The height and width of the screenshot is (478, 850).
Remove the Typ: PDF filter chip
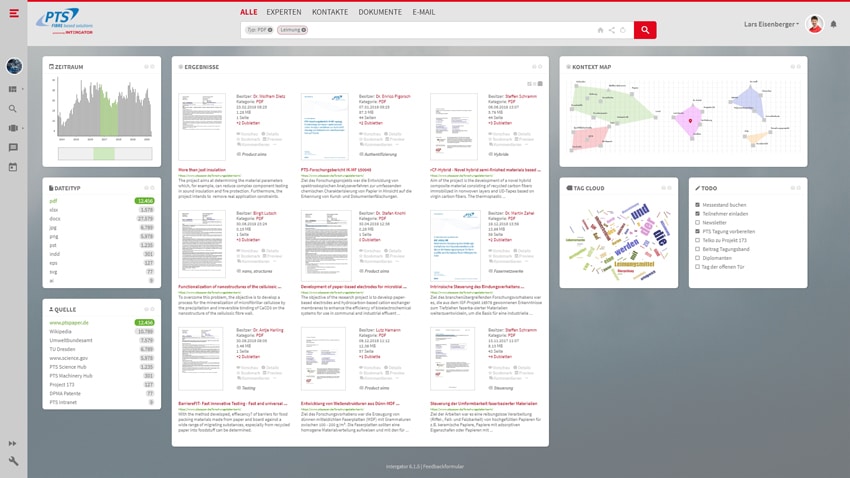pyautogui.click(x=270, y=30)
